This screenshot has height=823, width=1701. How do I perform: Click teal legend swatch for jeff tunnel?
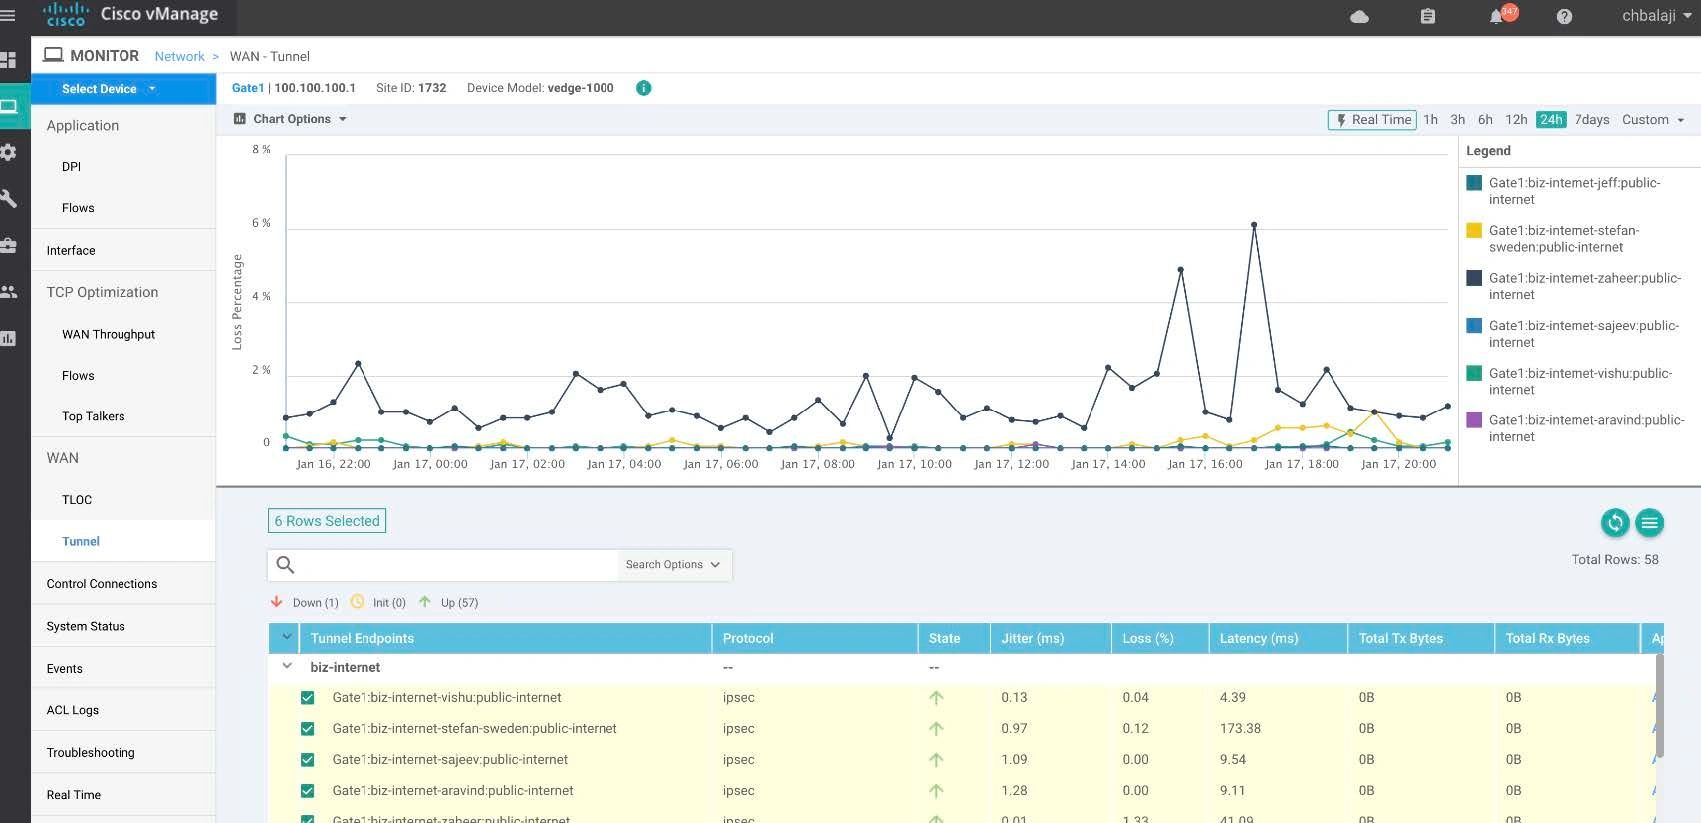point(1473,183)
